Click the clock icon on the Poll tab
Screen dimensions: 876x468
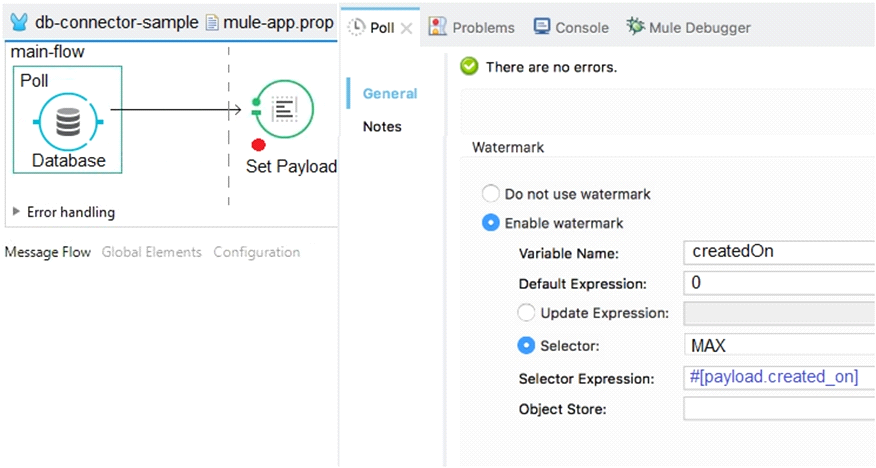click(x=356, y=27)
